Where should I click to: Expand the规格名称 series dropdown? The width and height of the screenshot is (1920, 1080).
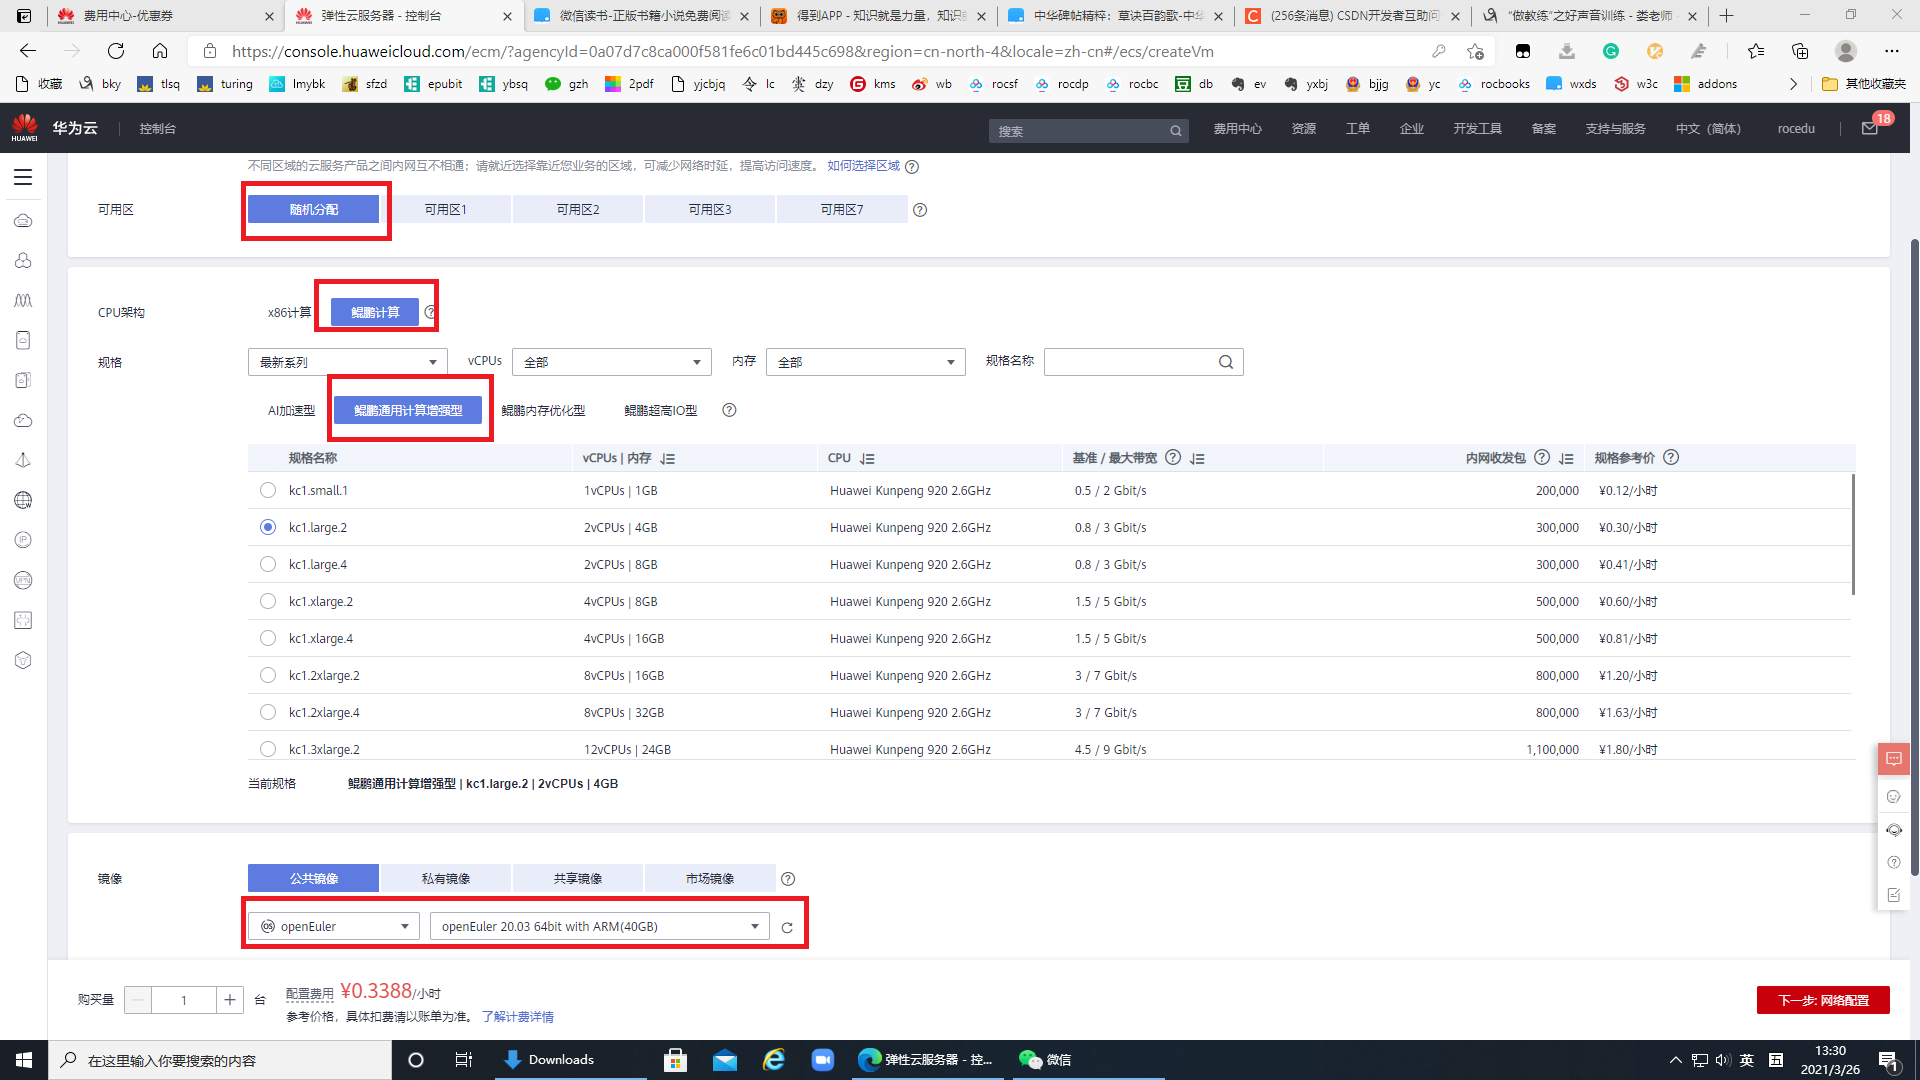tap(344, 361)
